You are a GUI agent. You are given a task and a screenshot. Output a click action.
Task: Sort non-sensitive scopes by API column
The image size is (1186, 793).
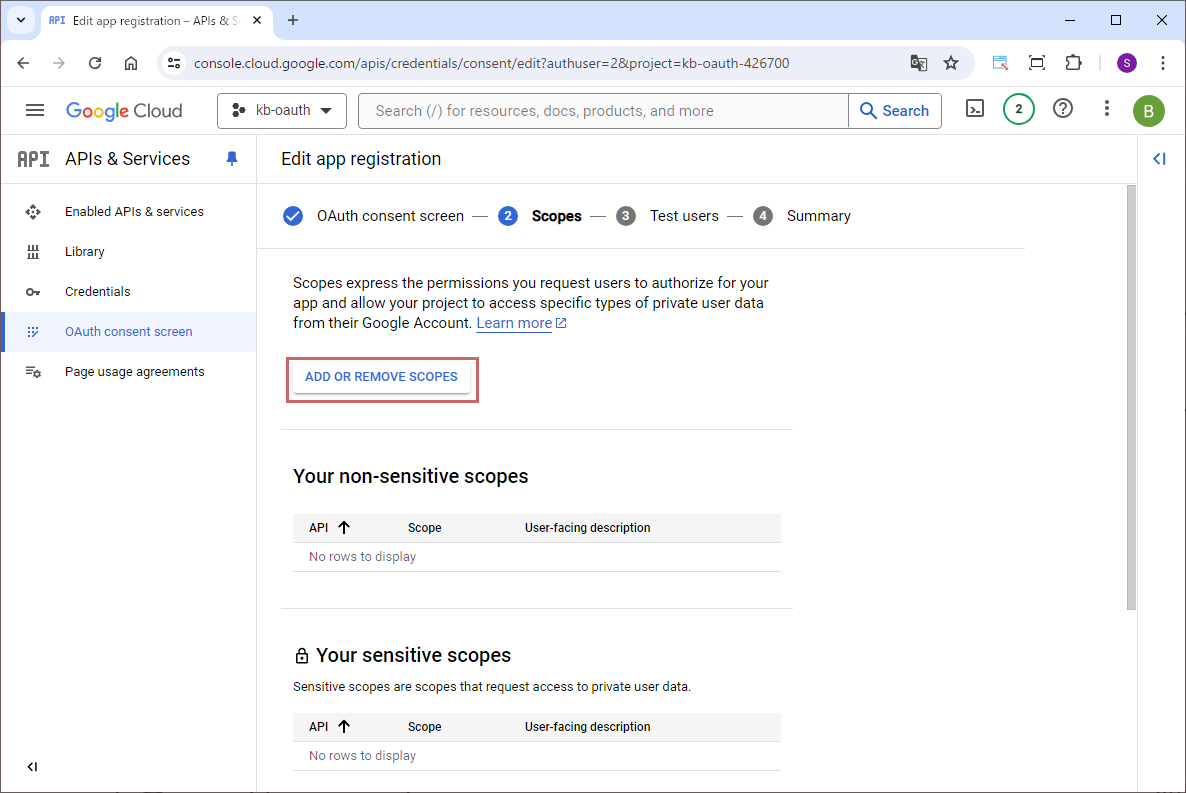[330, 528]
